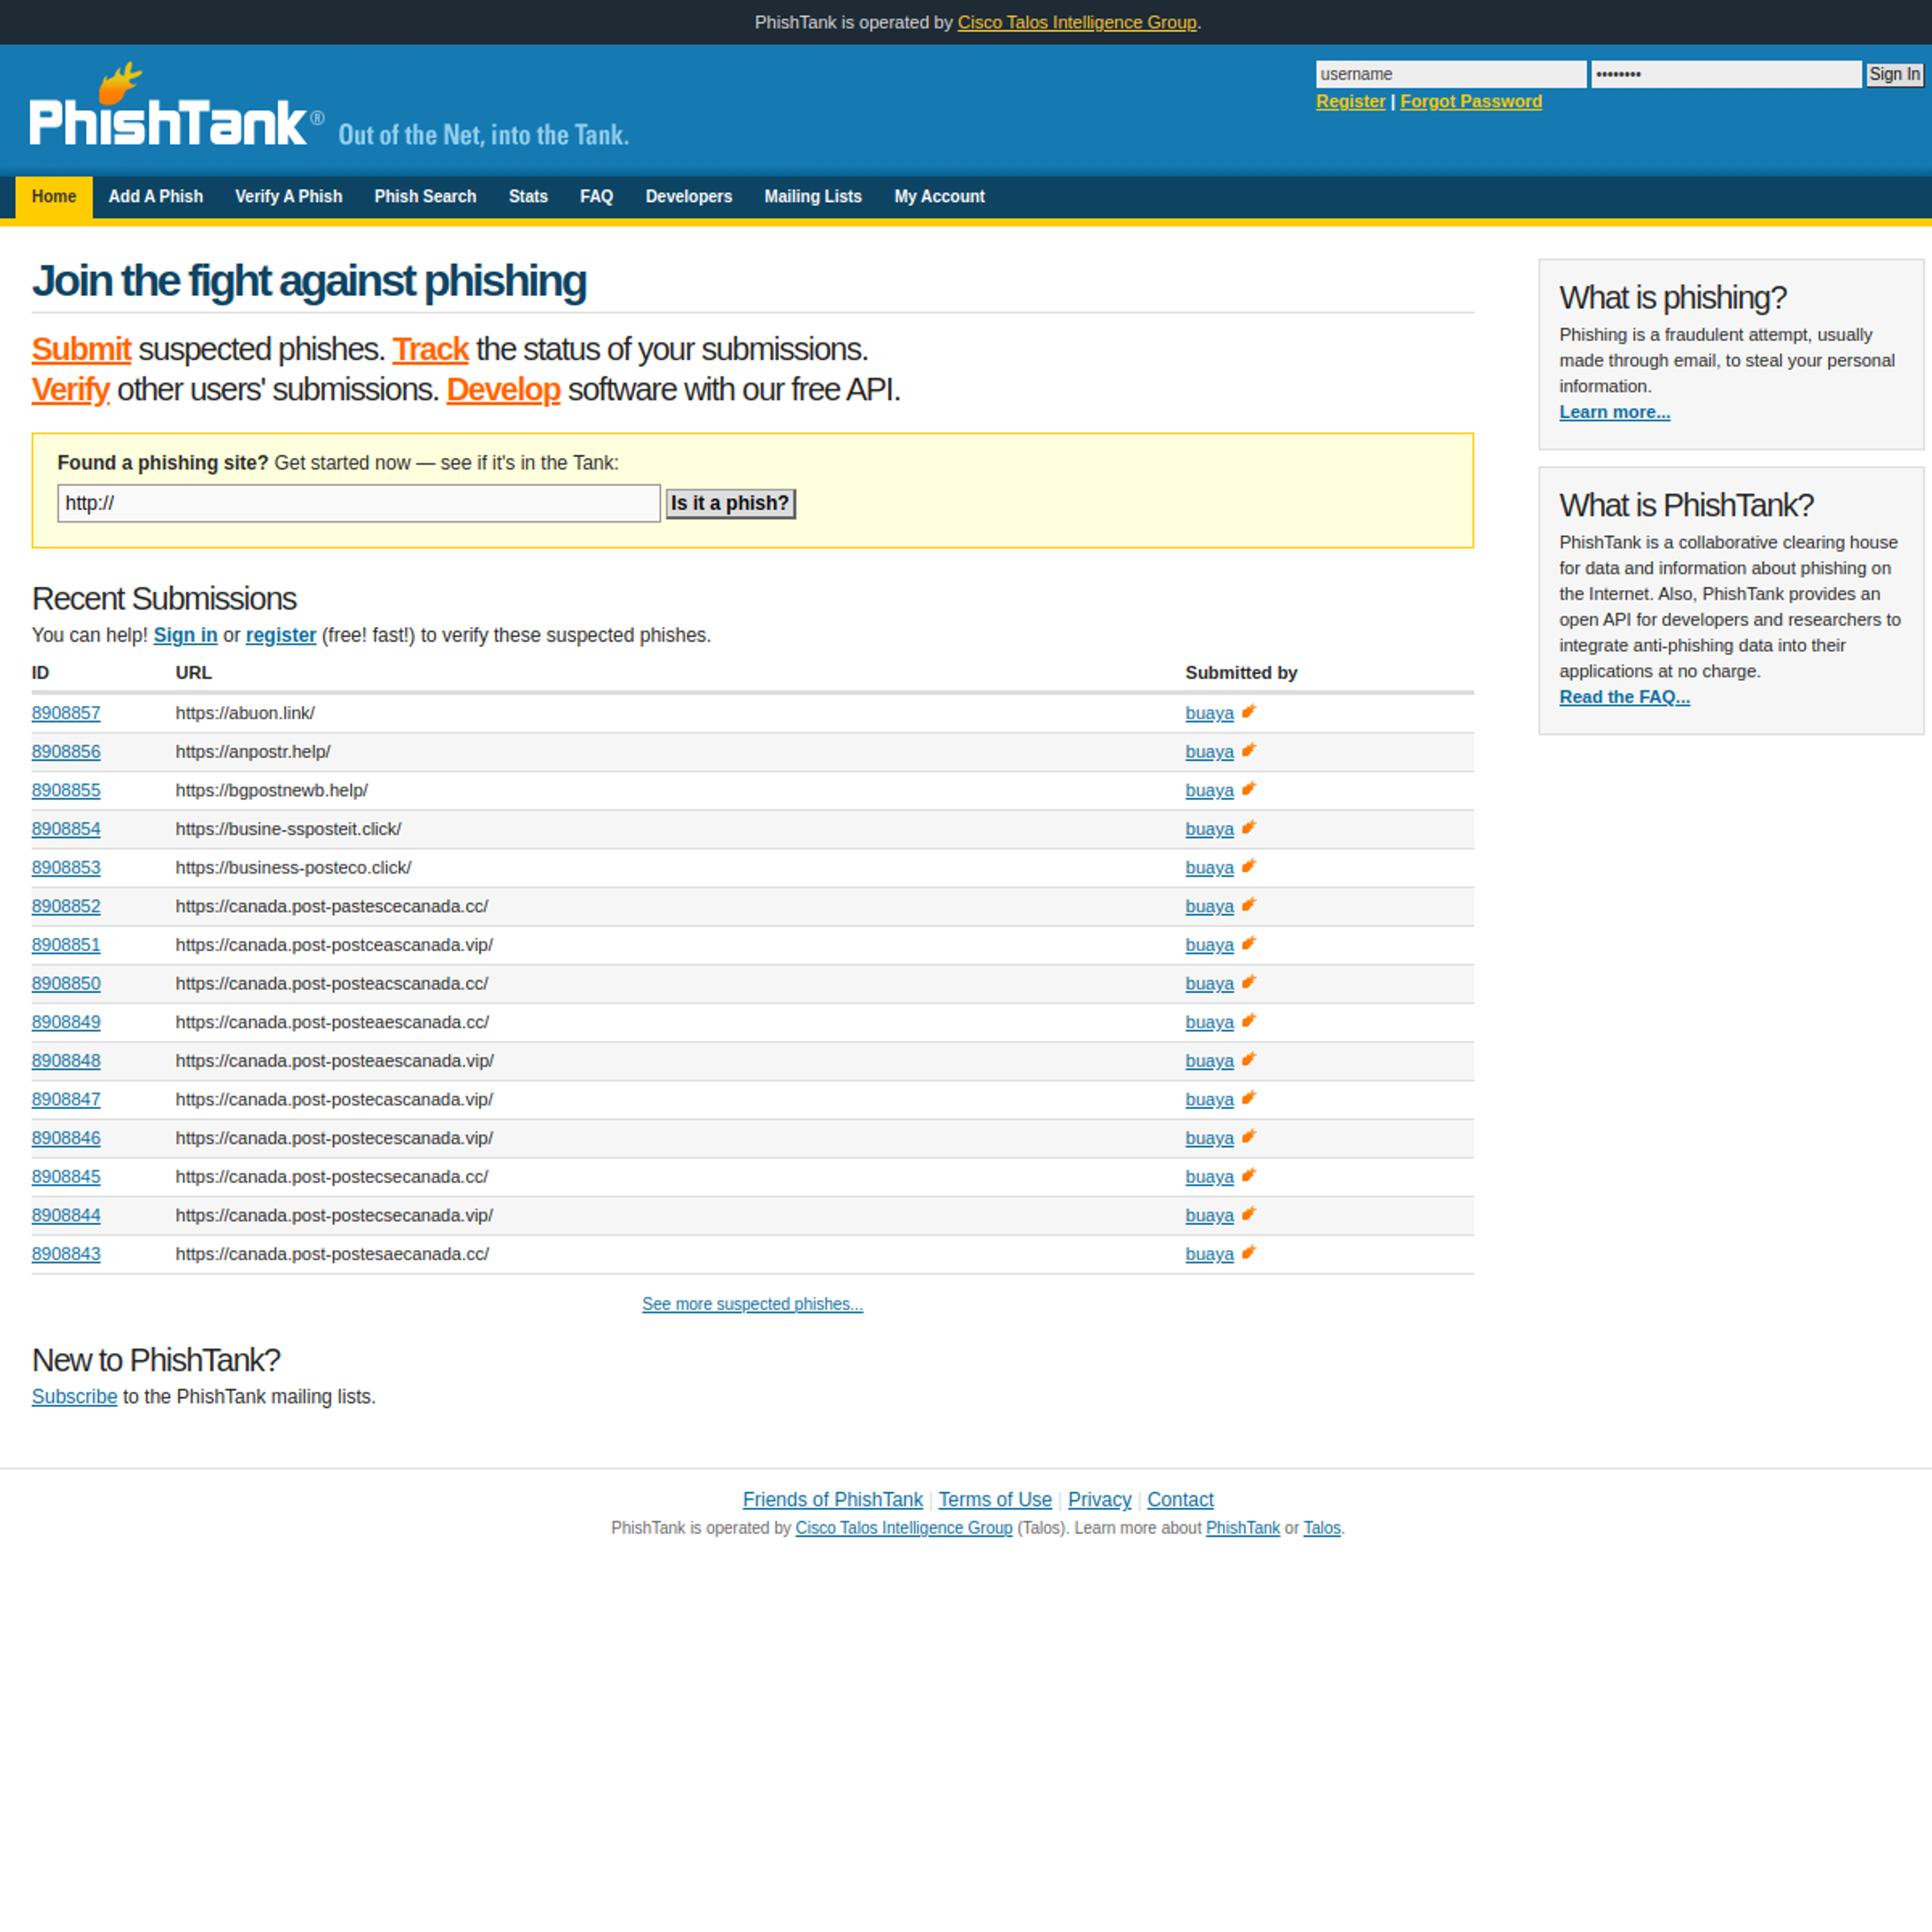The height and width of the screenshot is (1932, 1932).
Task: Click Forgot Password link
Action: pyautogui.click(x=1471, y=102)
